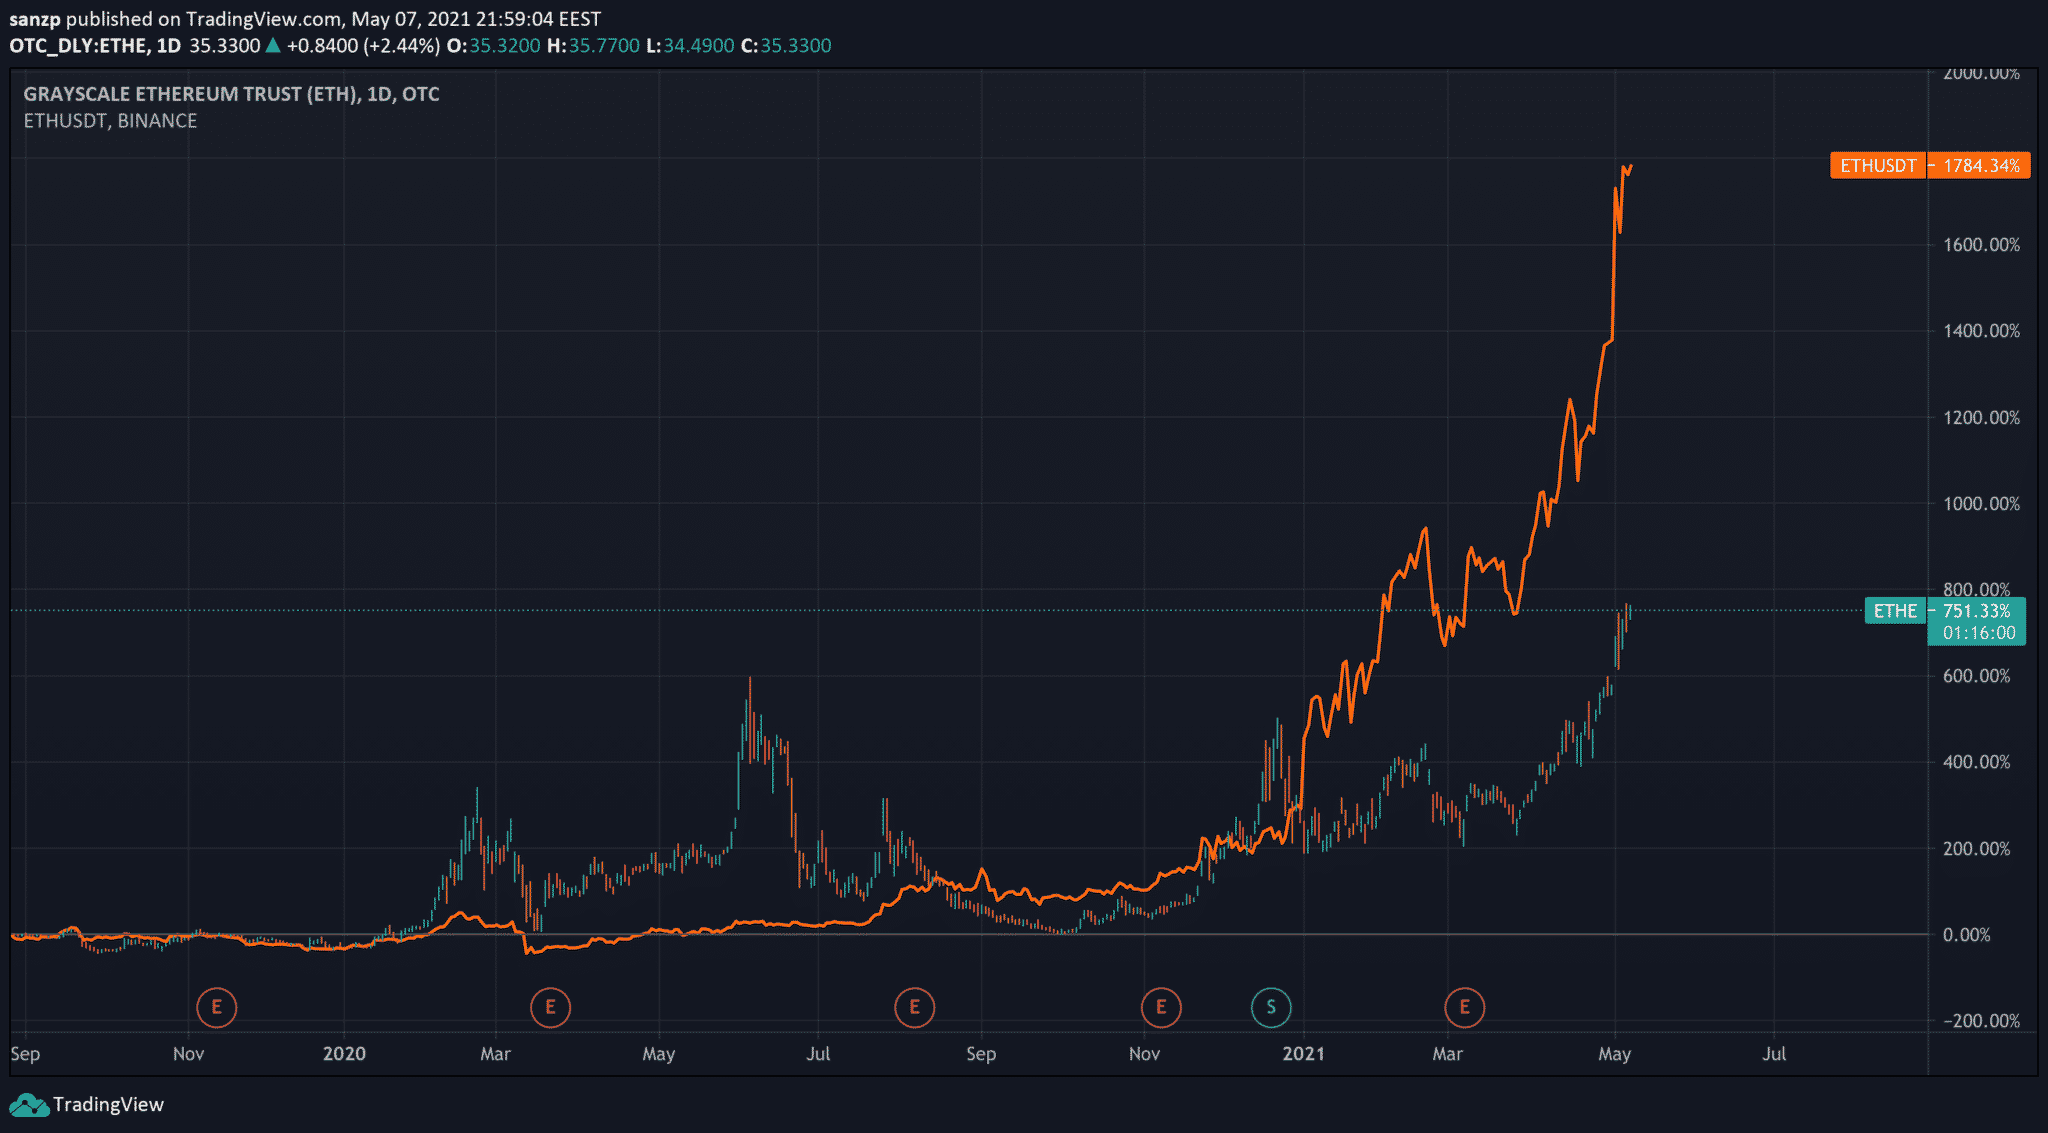The height and width of the screenshot is (1133, 2048).
Task: Click the high value H:35.7700
Action: pos(593,46)
